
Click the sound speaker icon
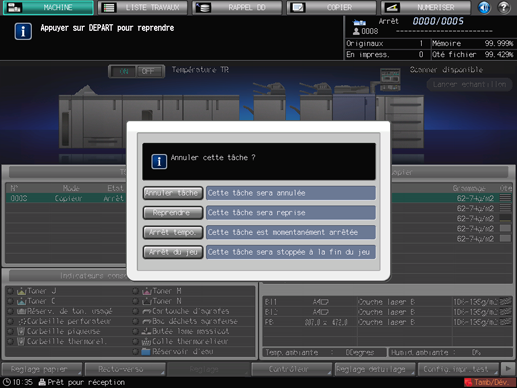[x=484, y=7]
